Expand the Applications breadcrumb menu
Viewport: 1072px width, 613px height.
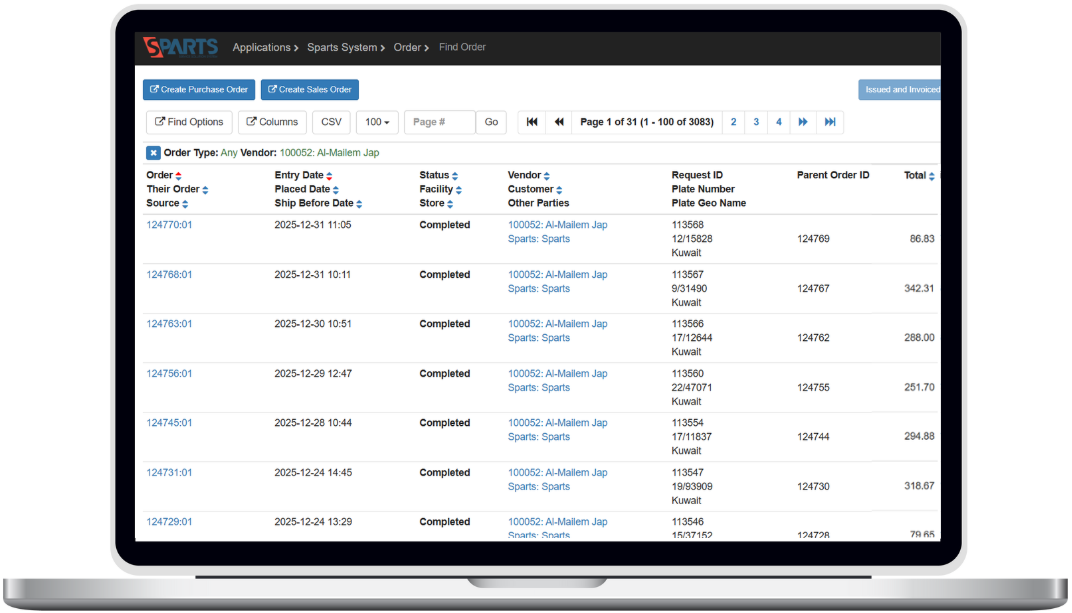point(265,47)
